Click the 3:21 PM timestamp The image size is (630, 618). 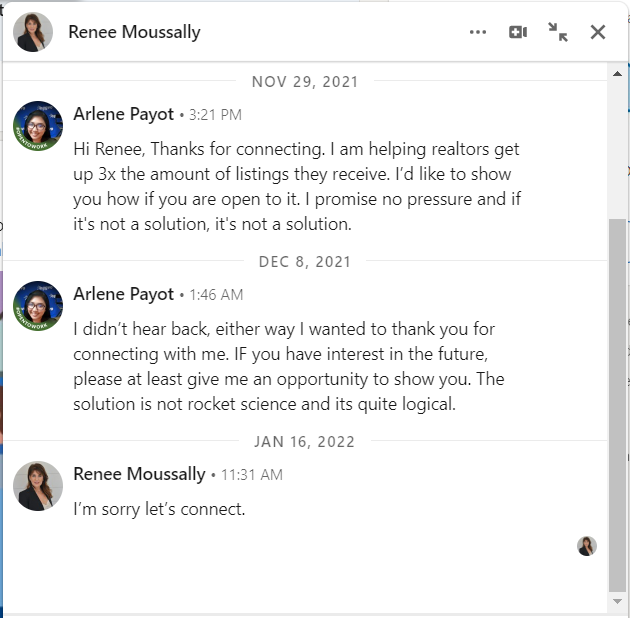[x=215, y=115]
